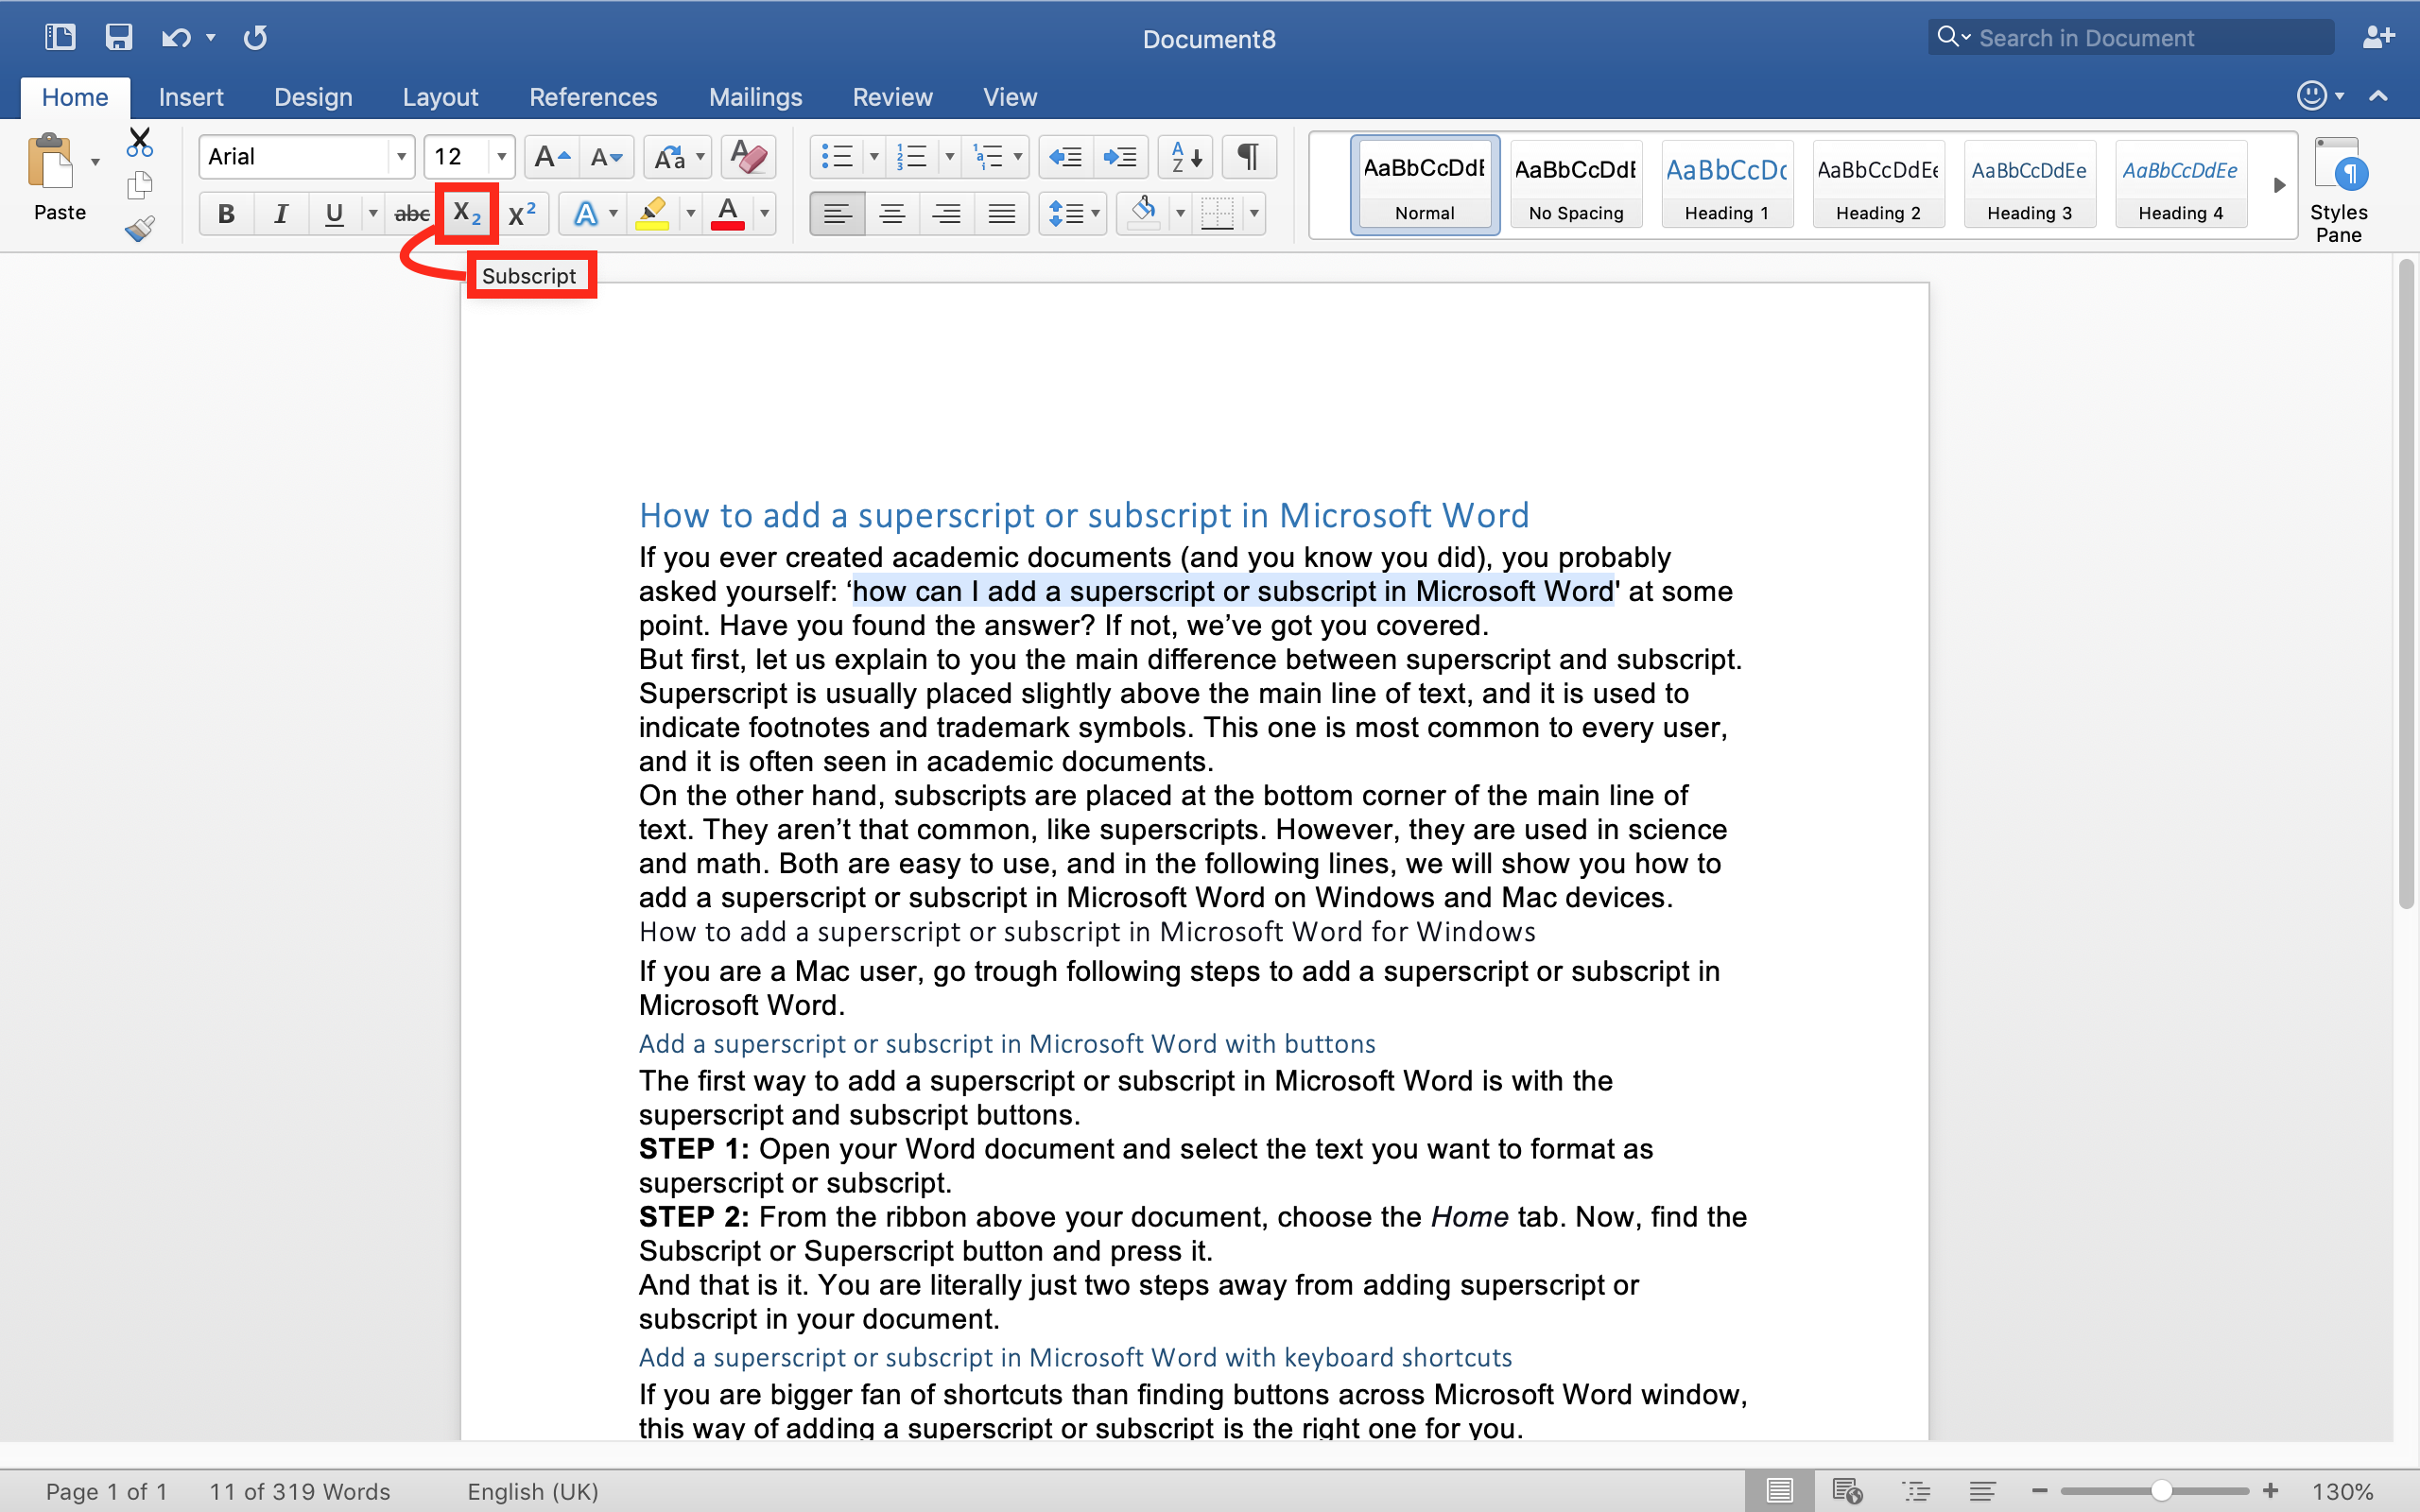This screenshot has width=2420, height=1512.
Task: Click the Strikethrough formatting icon
Action: tap(413, 213)
